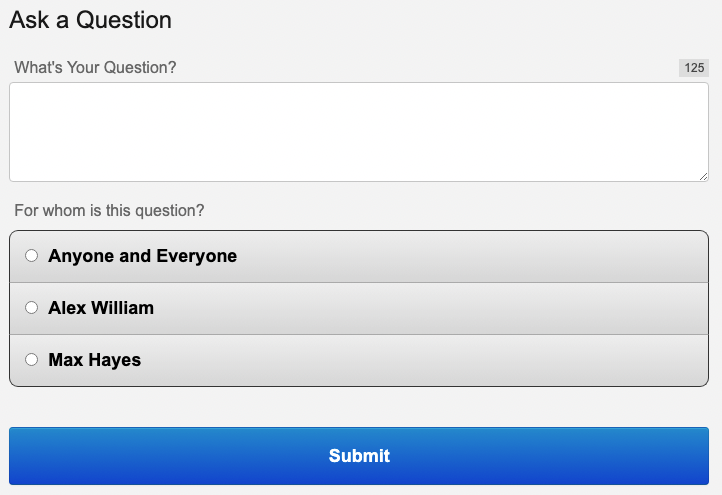722x495 pixels.
Task: Select the Max Hayes radio button
Action: point(31,360)
